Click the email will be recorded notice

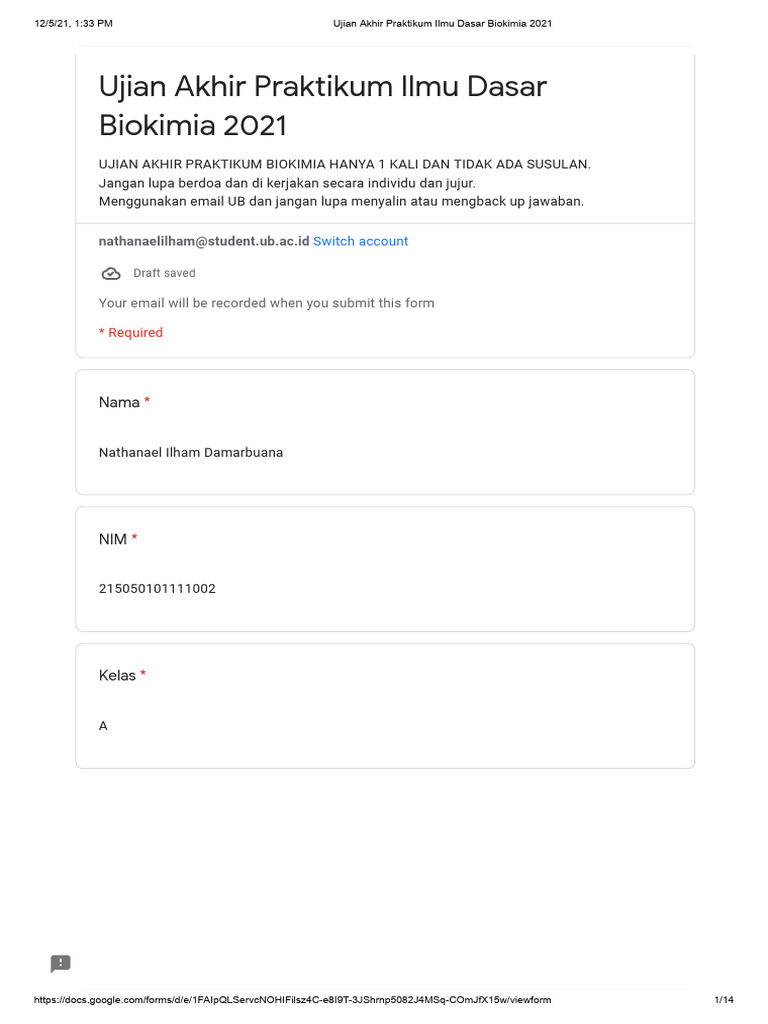(x=266, y=302)
